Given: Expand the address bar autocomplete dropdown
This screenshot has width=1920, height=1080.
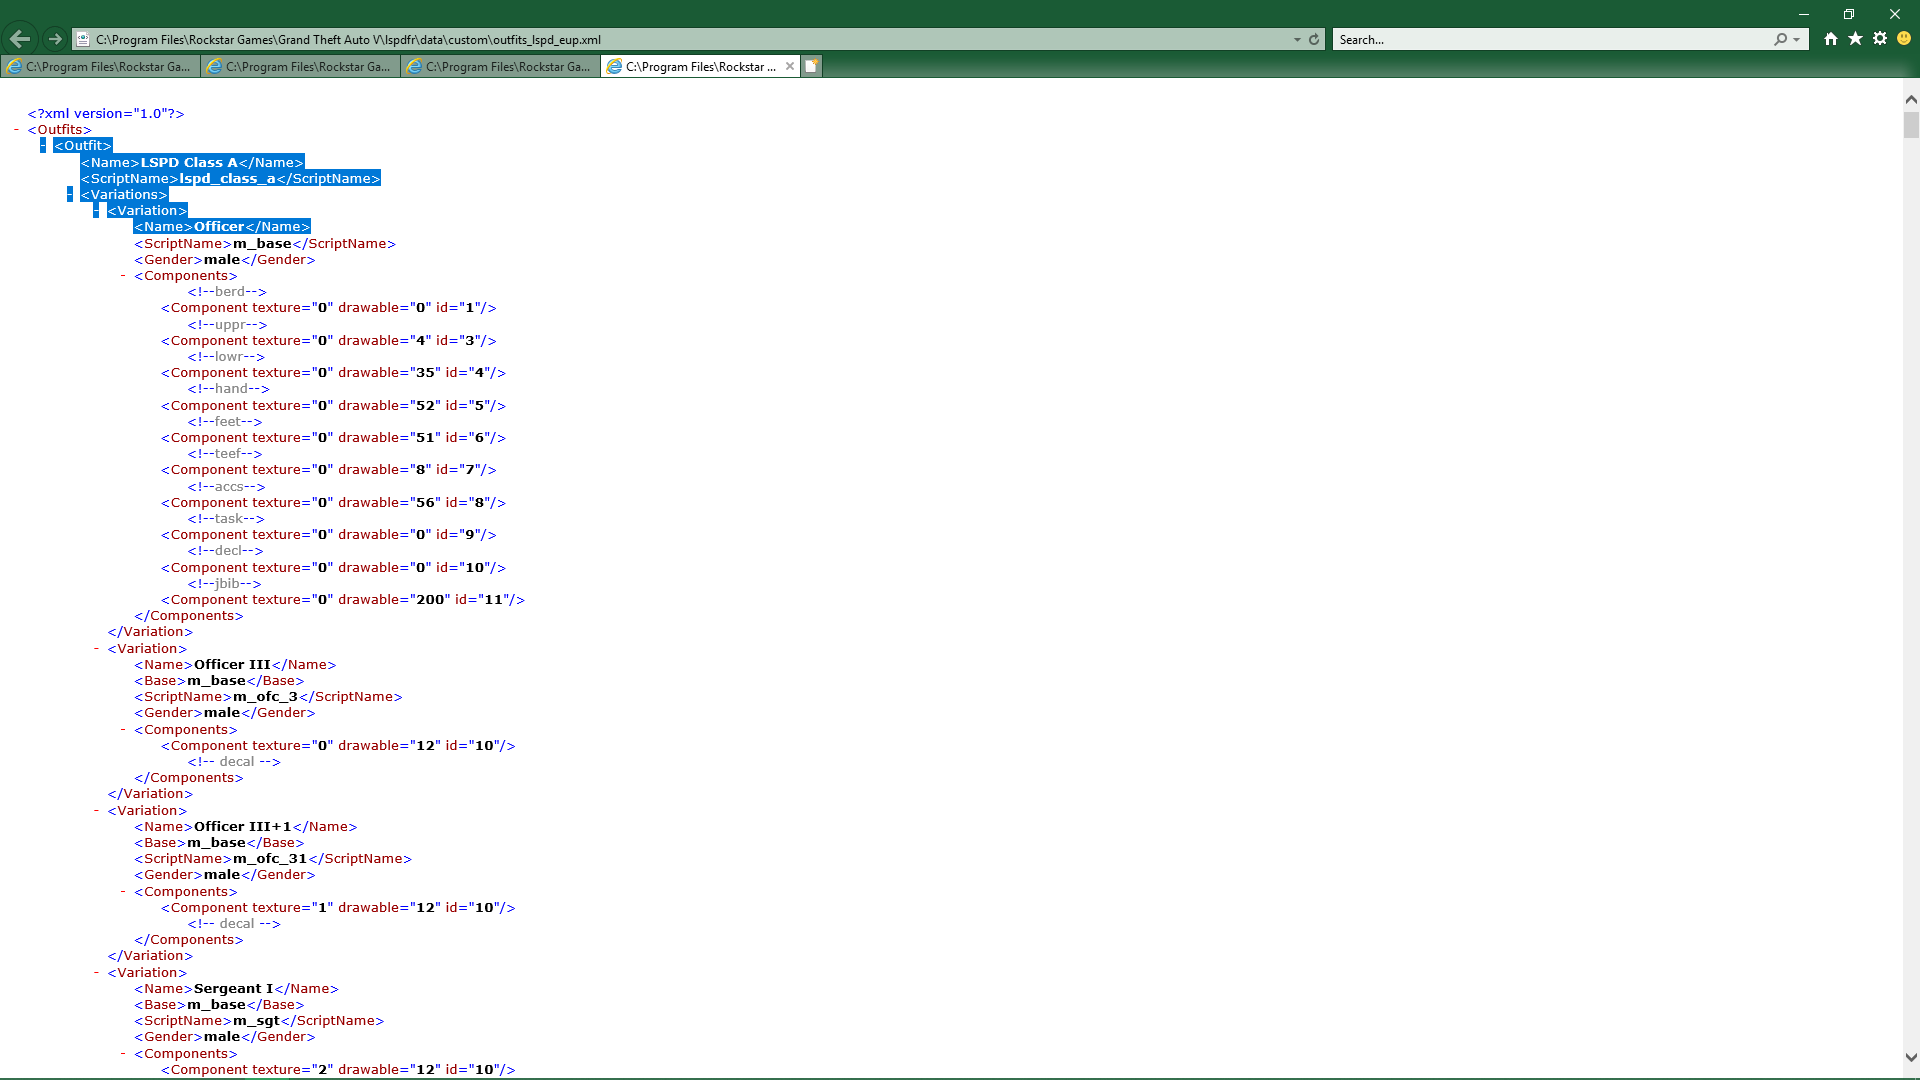Looking at the screenshot, I should point(1297,40).
